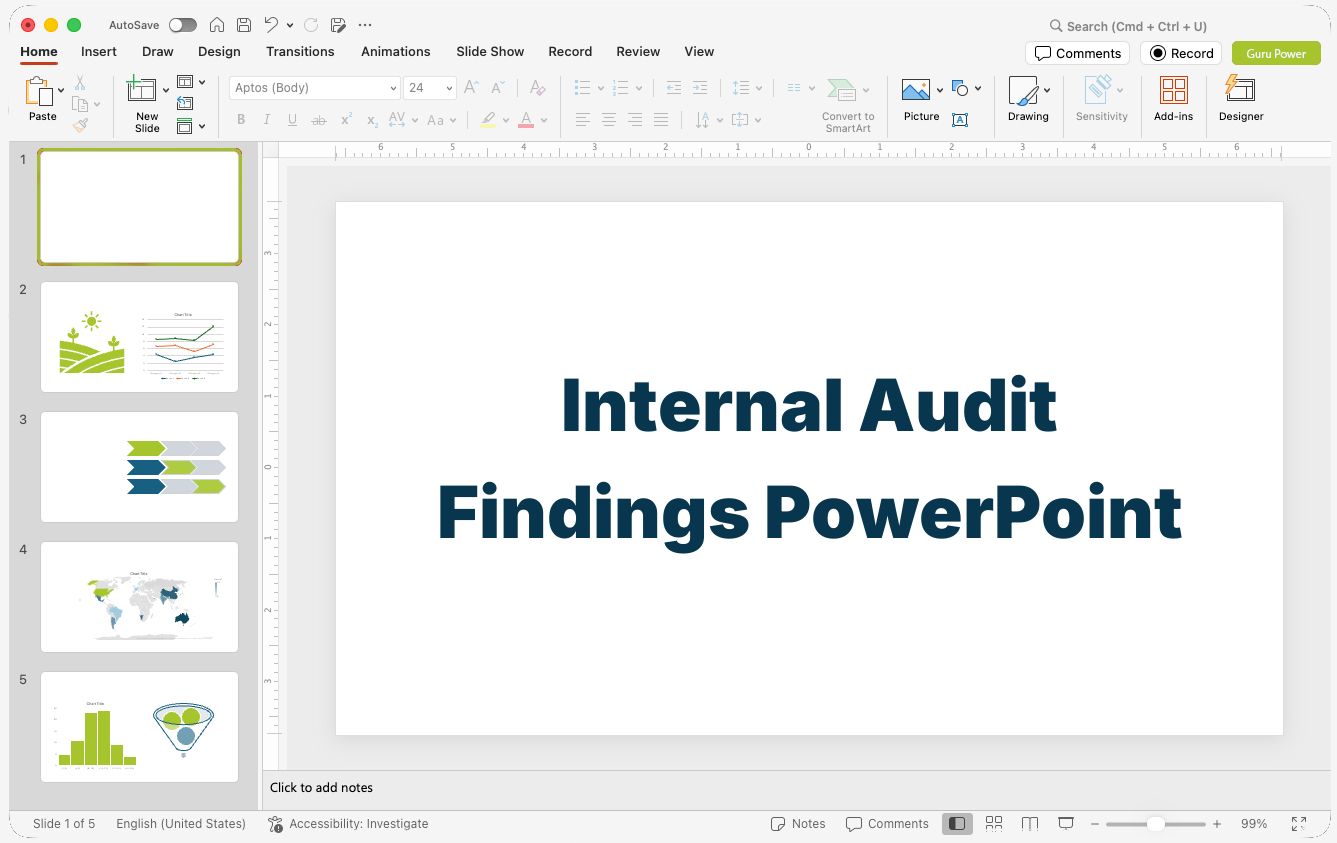Open the View tab
This screenshot has height=843, width=1337.
pyautogui.click(x=699, y=51)
